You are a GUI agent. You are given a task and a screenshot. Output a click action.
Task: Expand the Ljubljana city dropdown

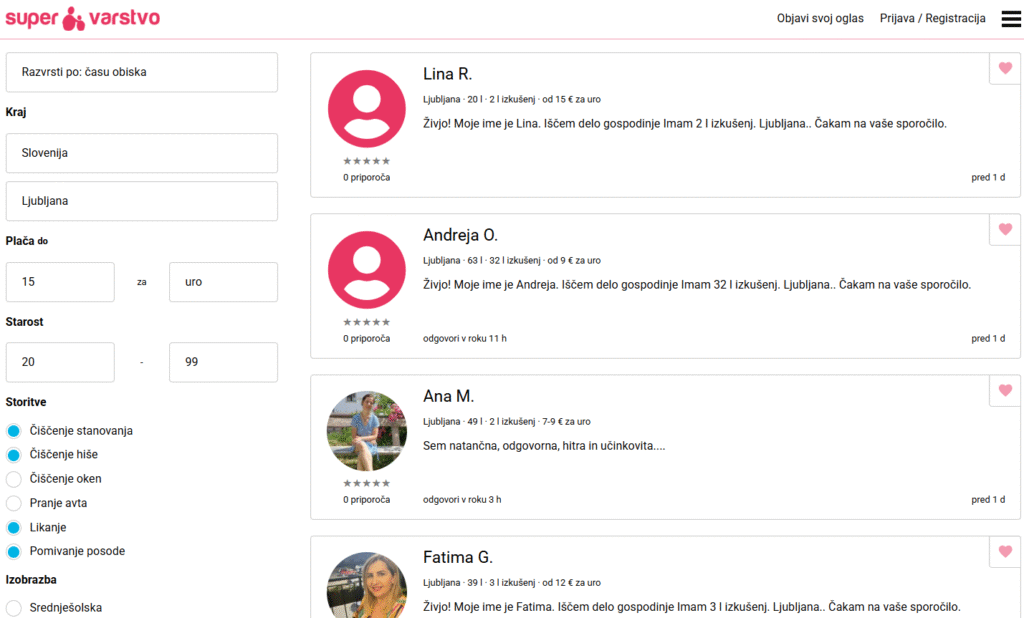(142, 201)
